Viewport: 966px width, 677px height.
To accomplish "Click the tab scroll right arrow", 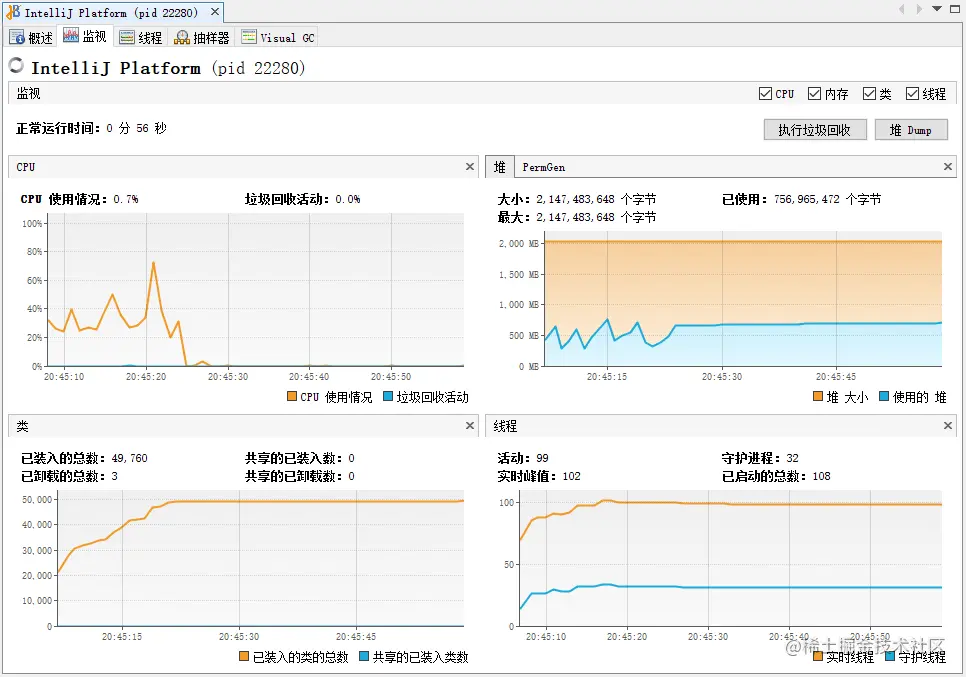I will tap(919, 9).
